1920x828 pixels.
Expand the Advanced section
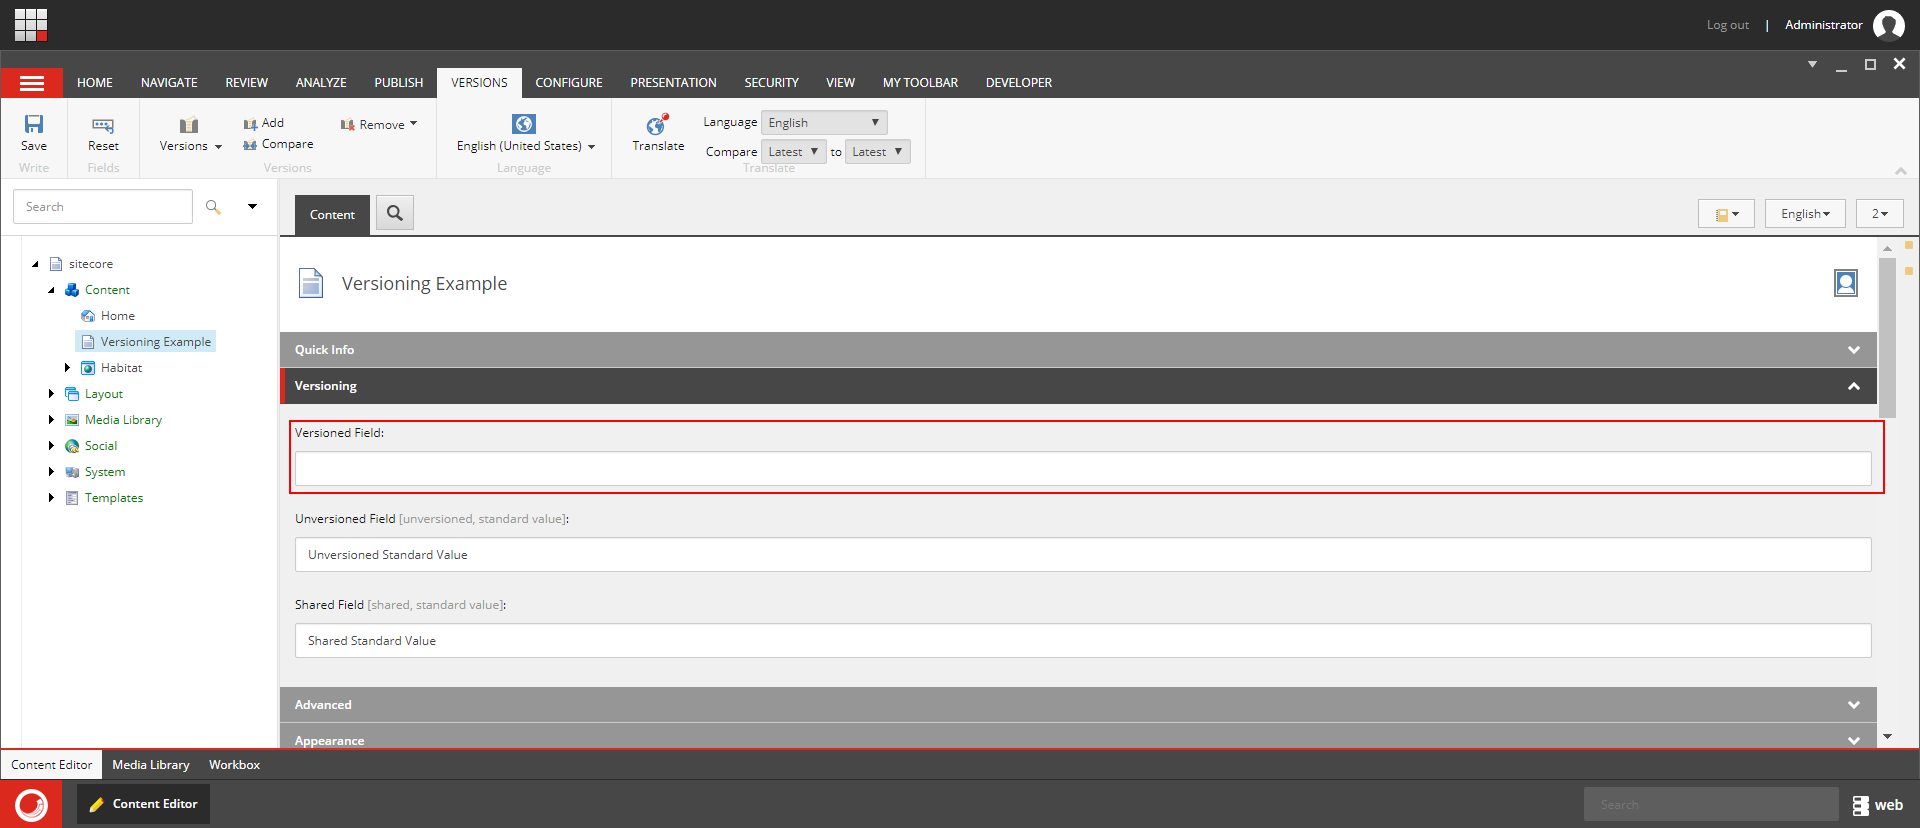point(1078,705)
